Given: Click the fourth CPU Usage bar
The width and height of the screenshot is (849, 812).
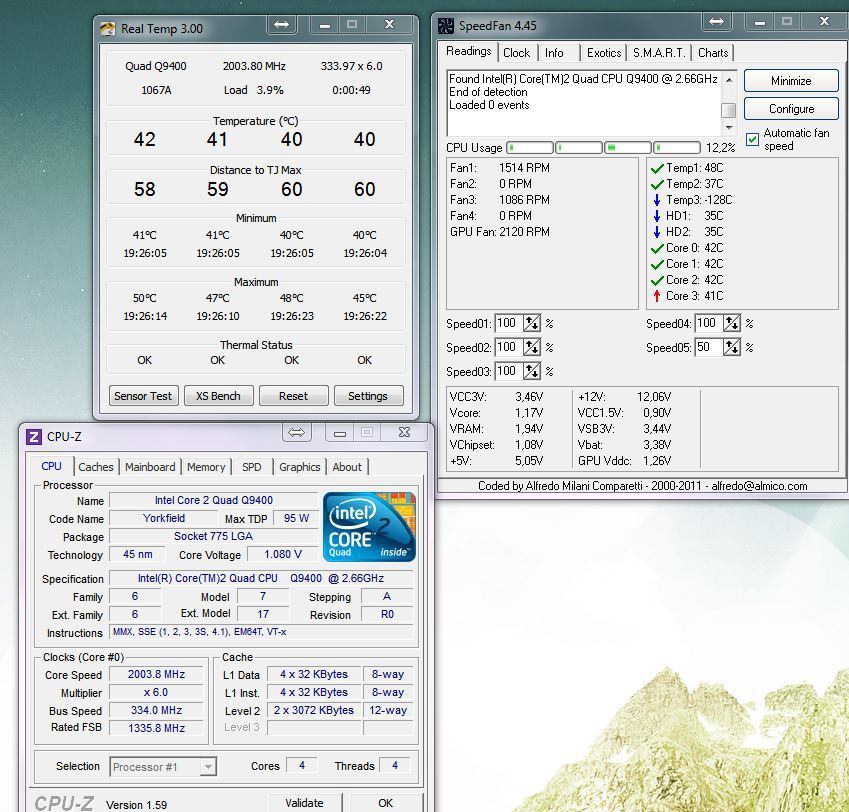Looking at the screenshot, I should [x=677, y=148].
